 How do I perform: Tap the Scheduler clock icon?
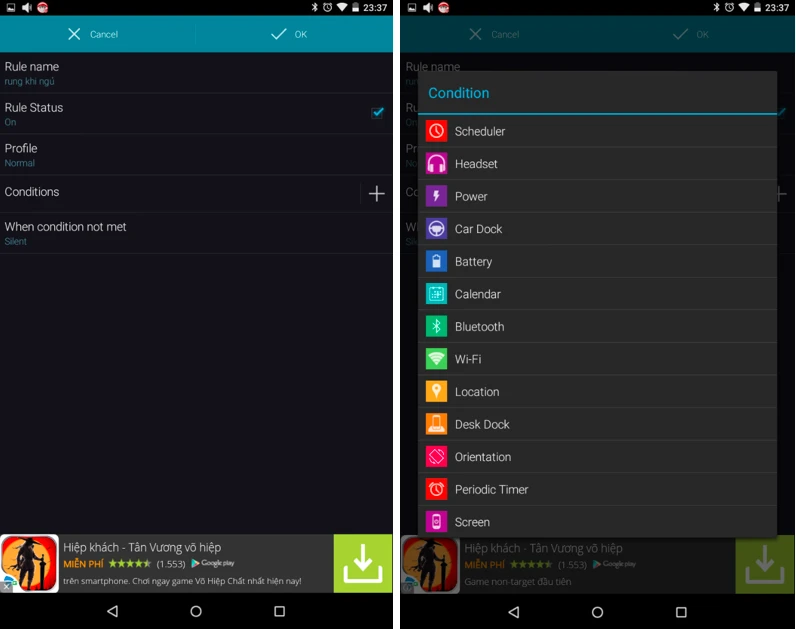[436, 131]
